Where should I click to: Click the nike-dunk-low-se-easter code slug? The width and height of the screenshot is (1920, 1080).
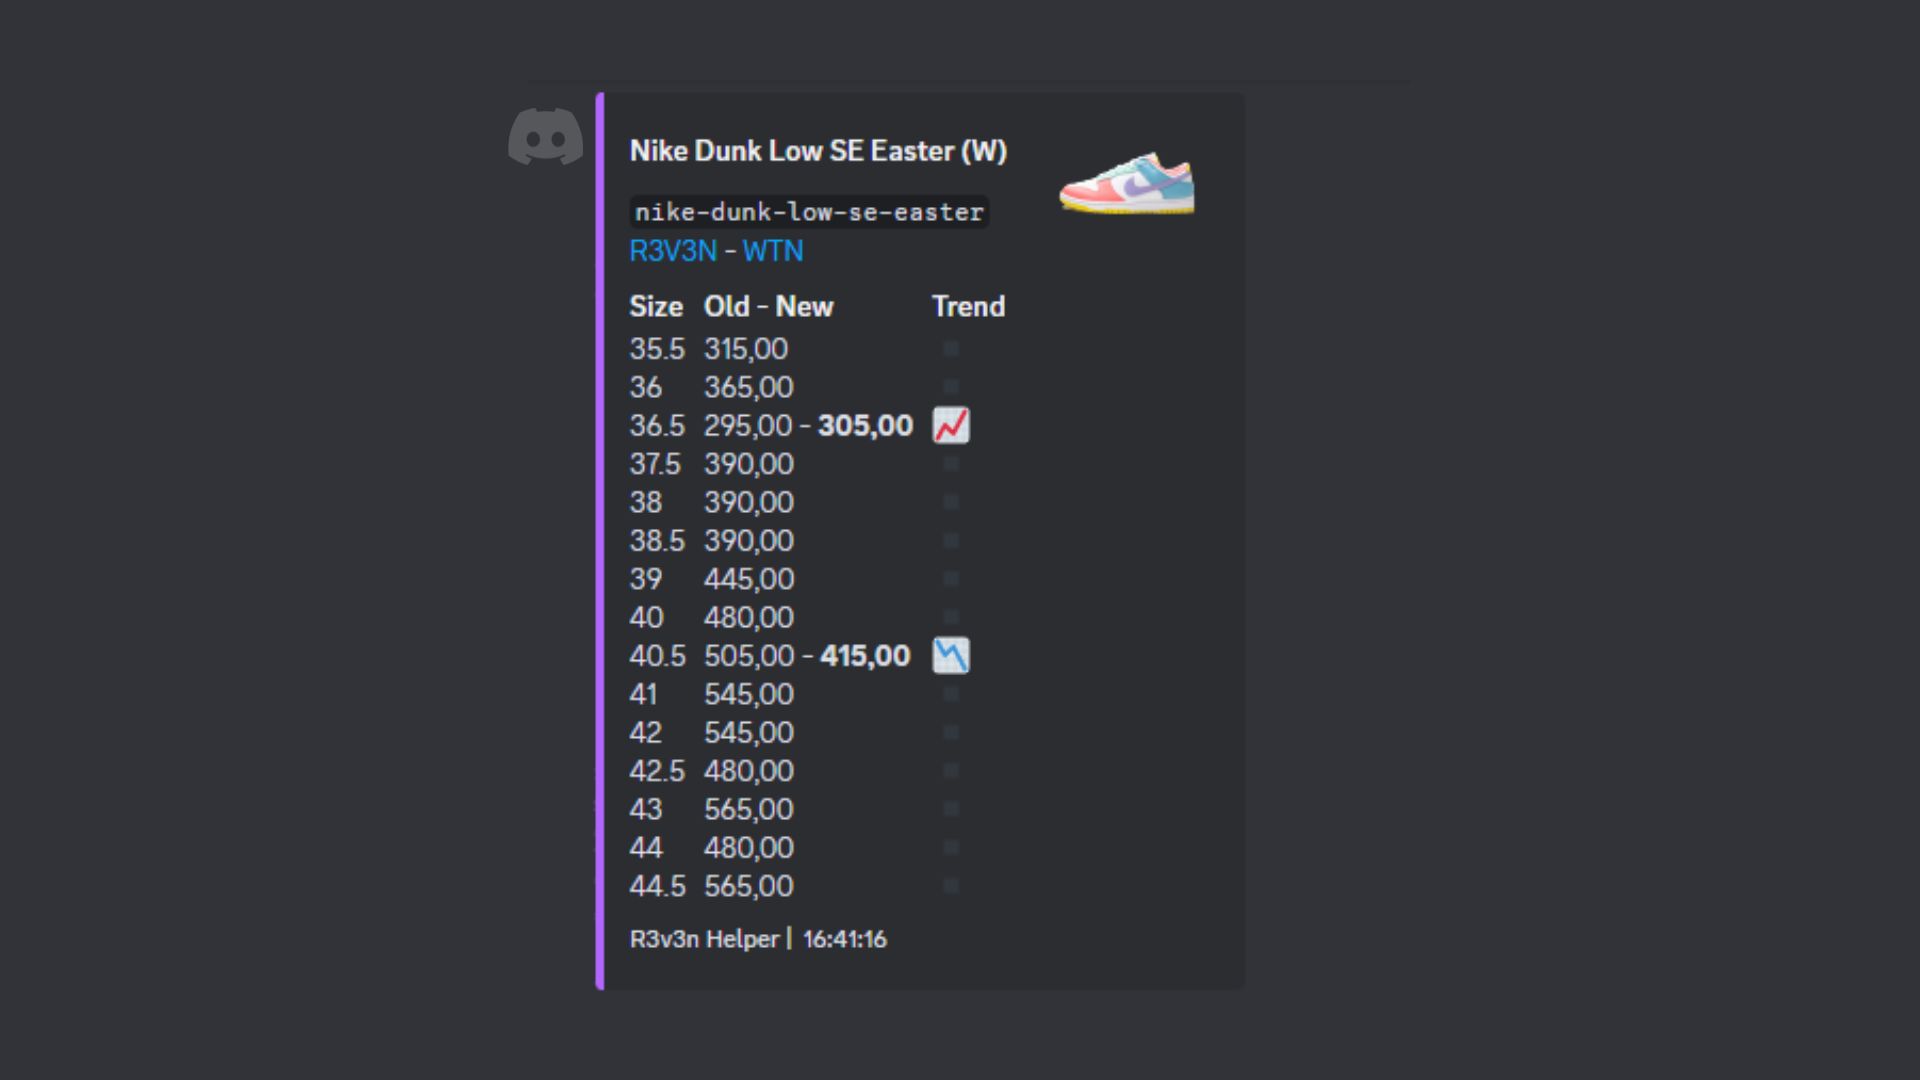(x=809, y=212)
